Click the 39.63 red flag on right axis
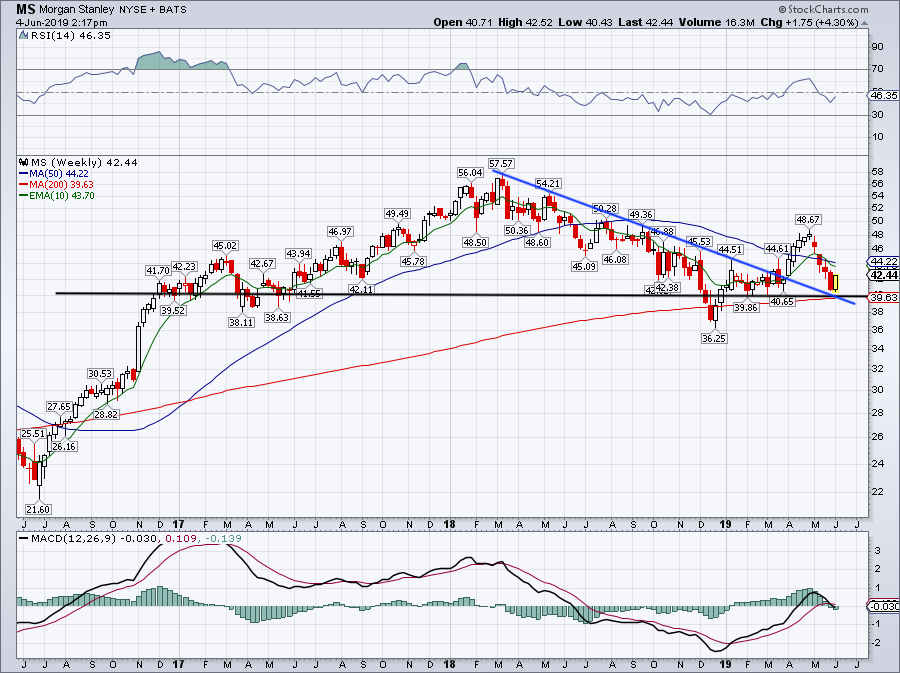Image resolution: width=900 pixels, height=673 pixels. (883, 297)
